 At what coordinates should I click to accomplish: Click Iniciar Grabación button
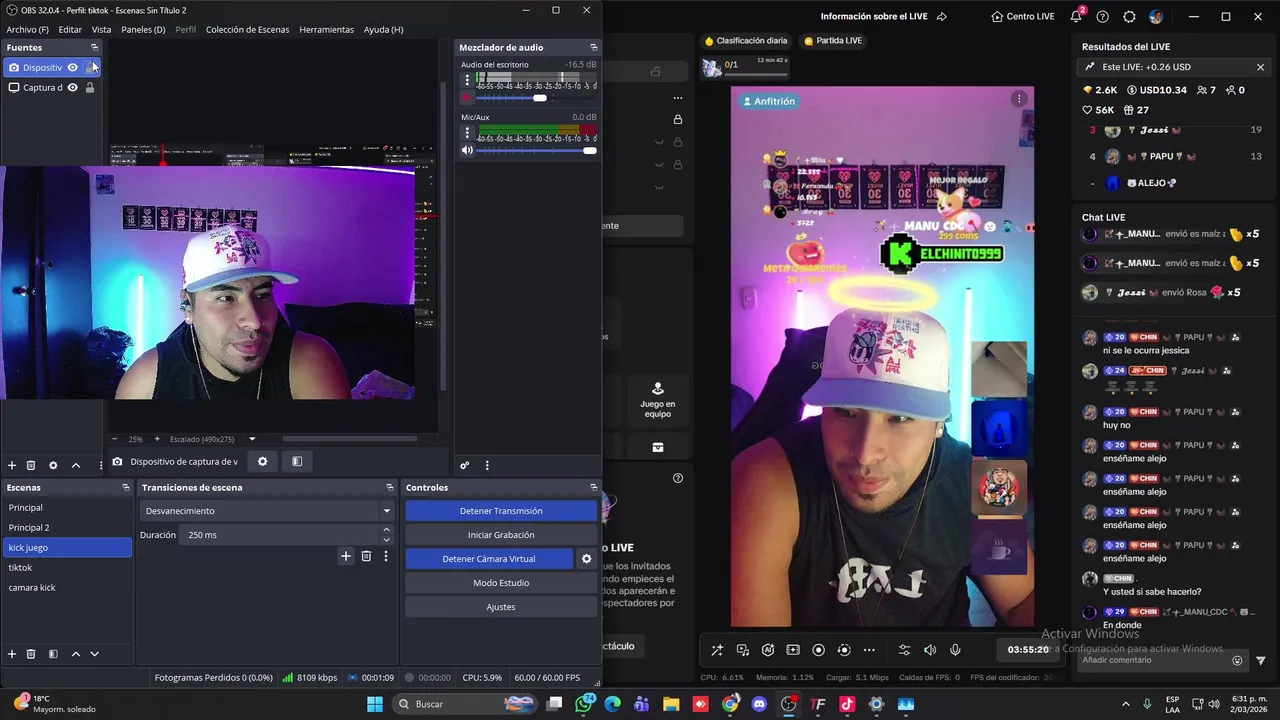501,535
